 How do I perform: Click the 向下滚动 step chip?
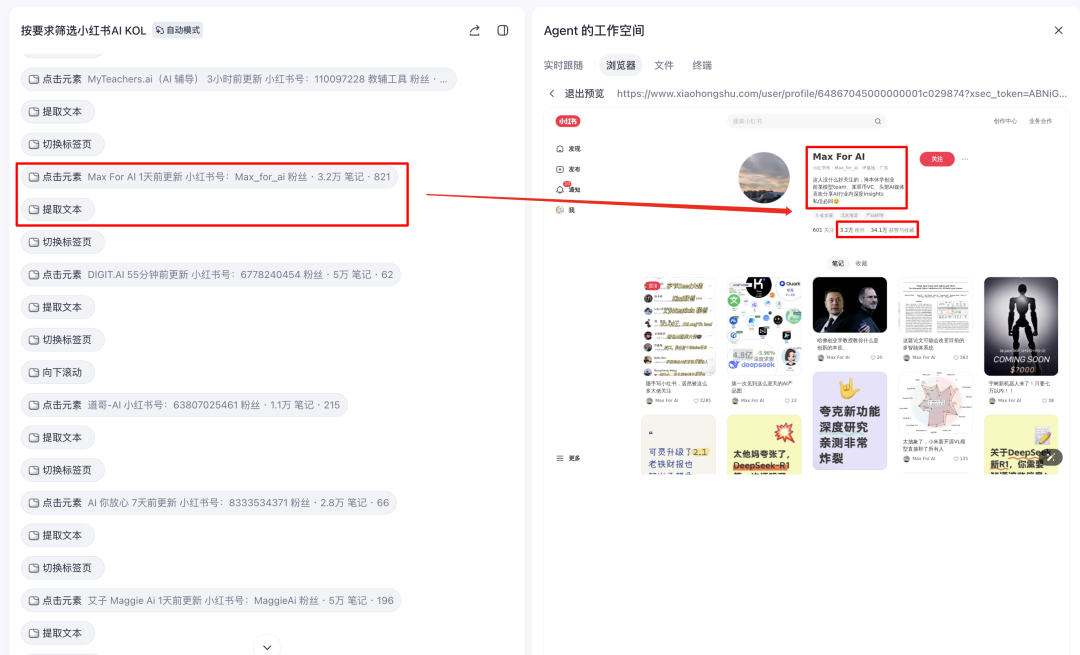click(x=58, y=373)
